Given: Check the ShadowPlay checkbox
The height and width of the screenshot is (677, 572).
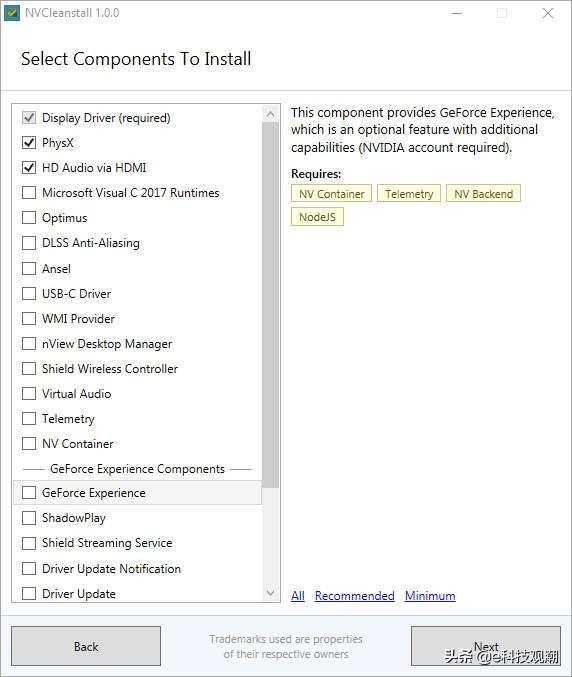Looking at the screenshot, I should tap(29, 518).
